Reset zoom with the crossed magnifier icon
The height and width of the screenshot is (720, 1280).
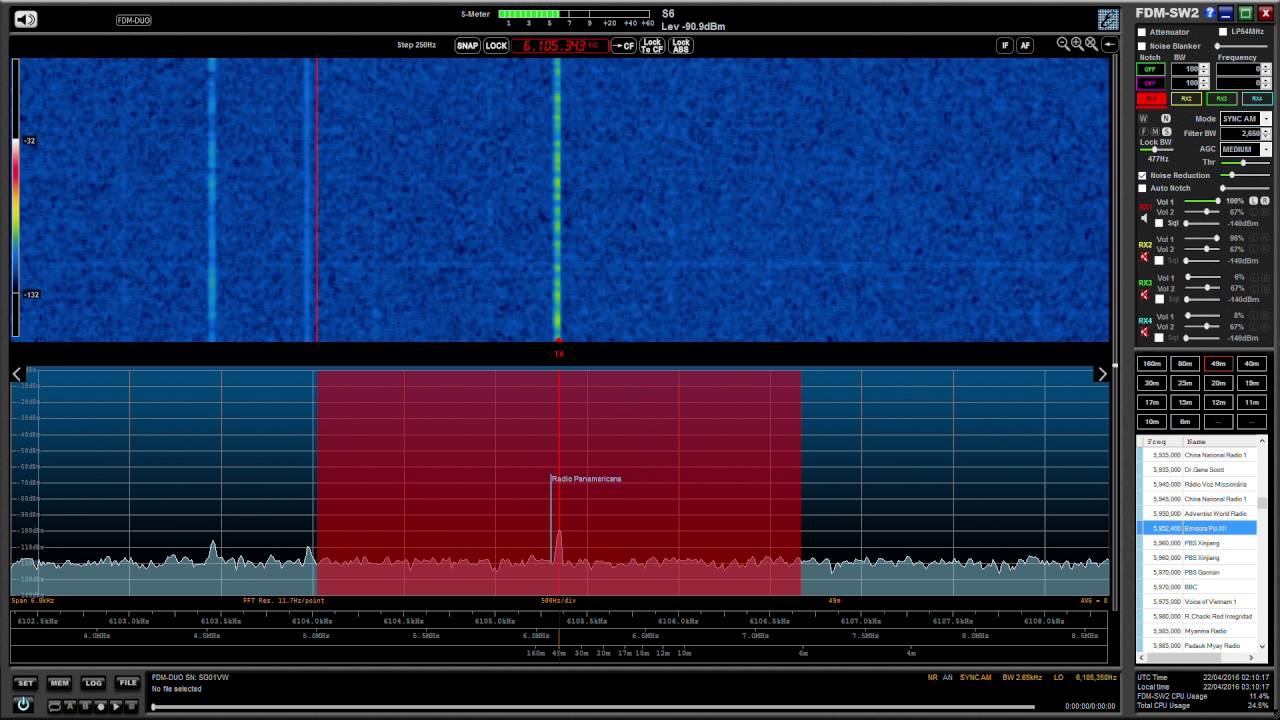pos(1093,44)
